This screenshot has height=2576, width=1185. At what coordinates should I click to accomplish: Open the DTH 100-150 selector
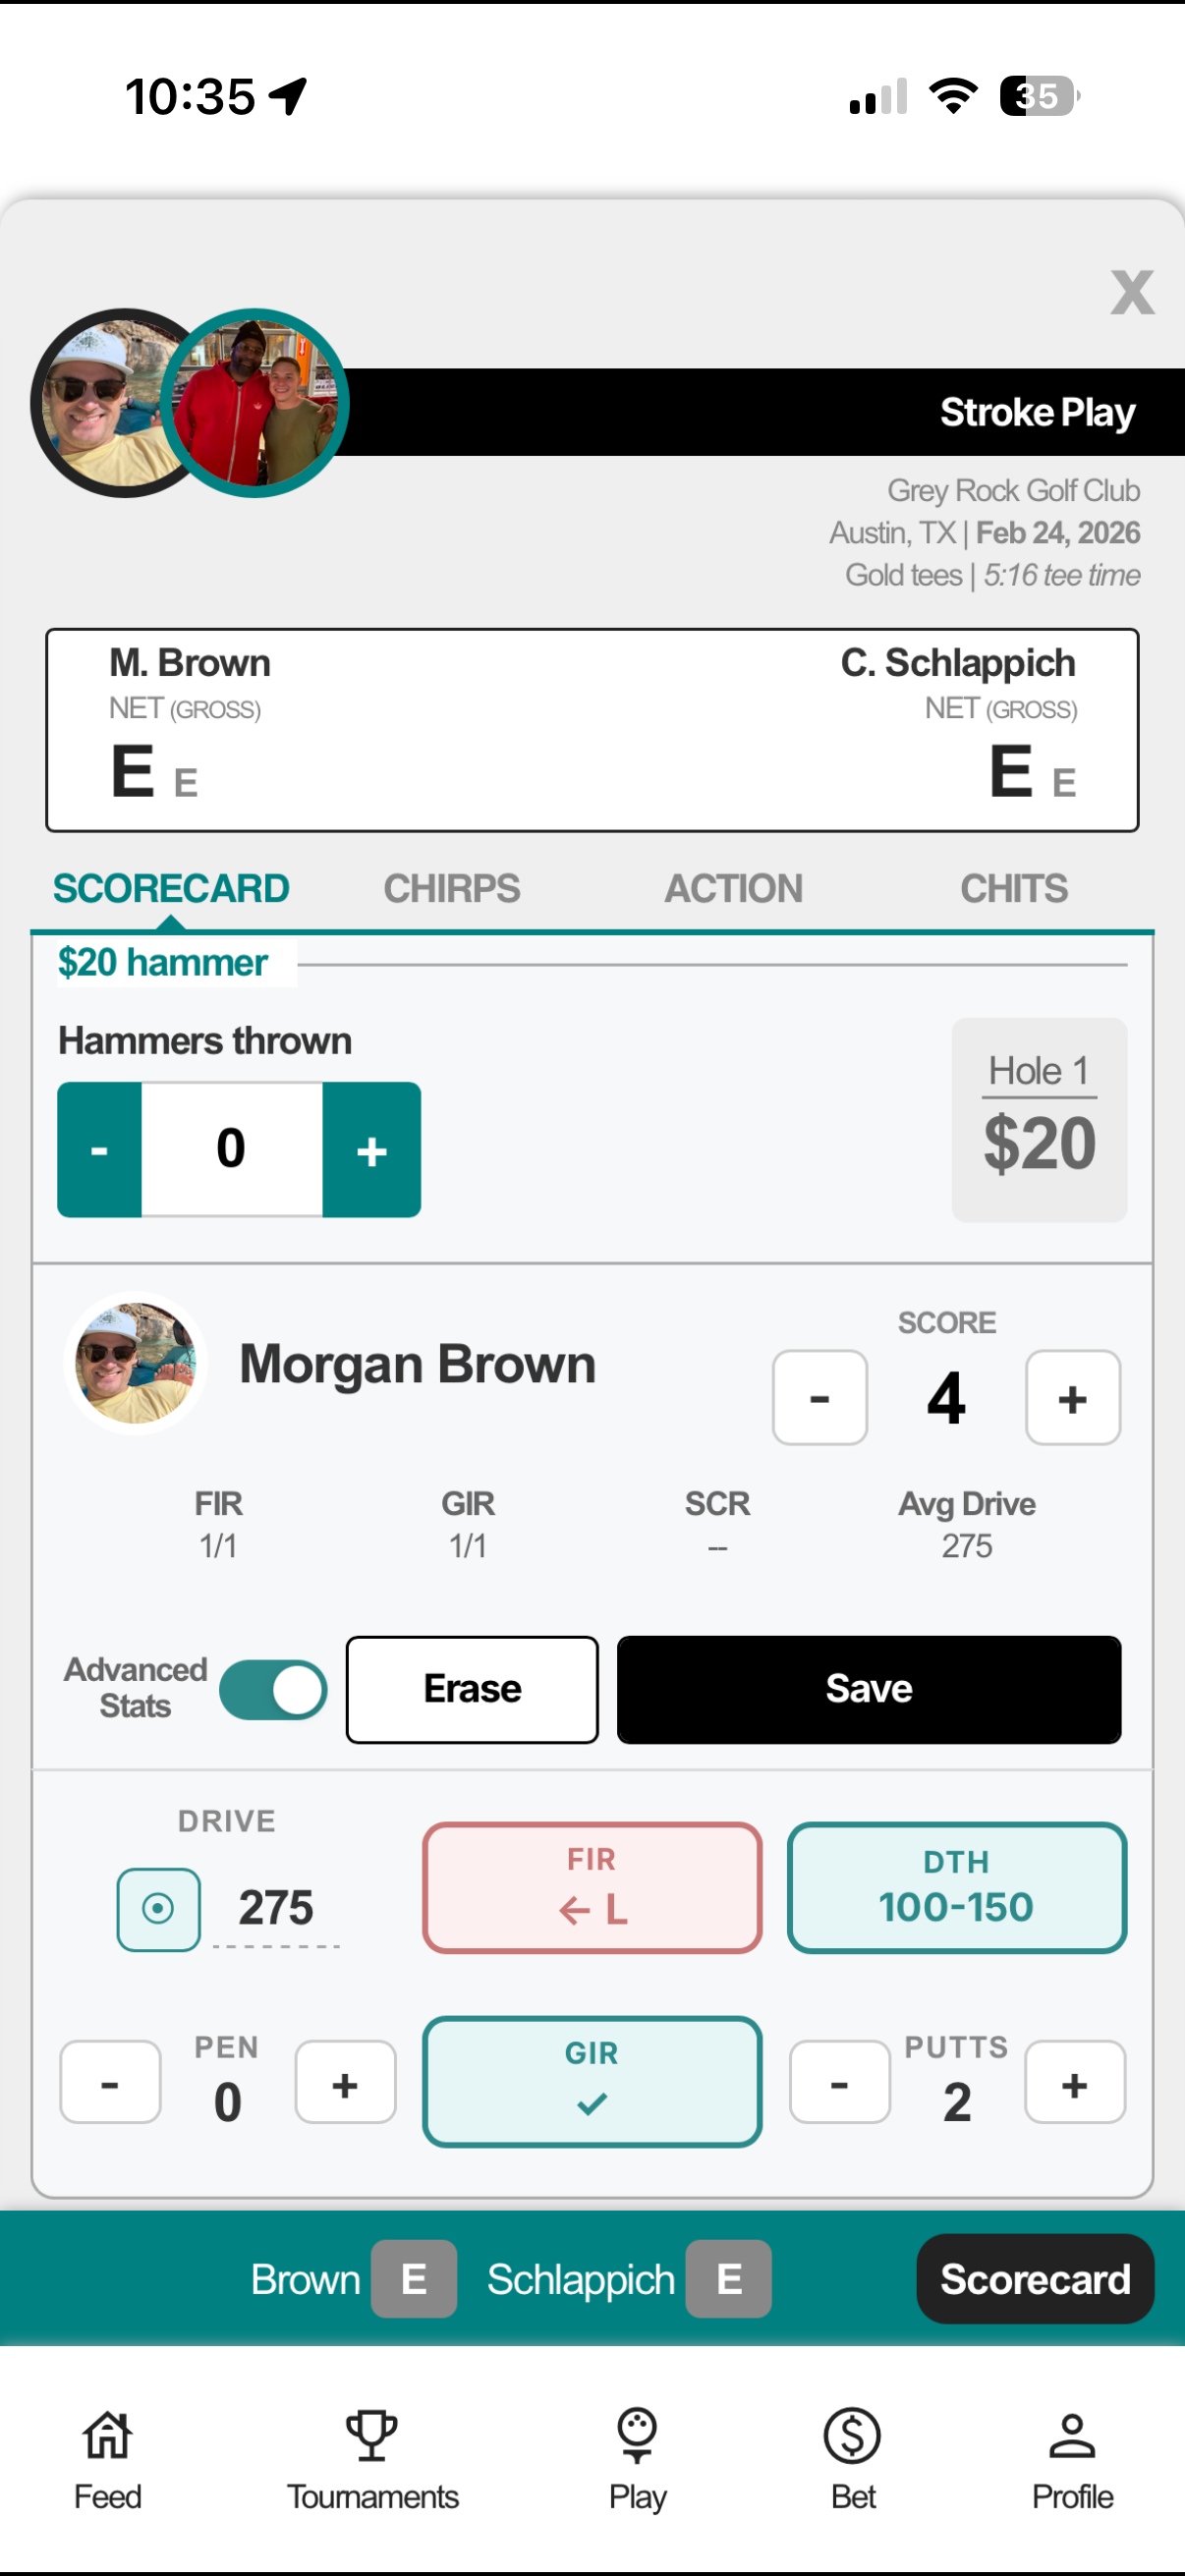956,1888
